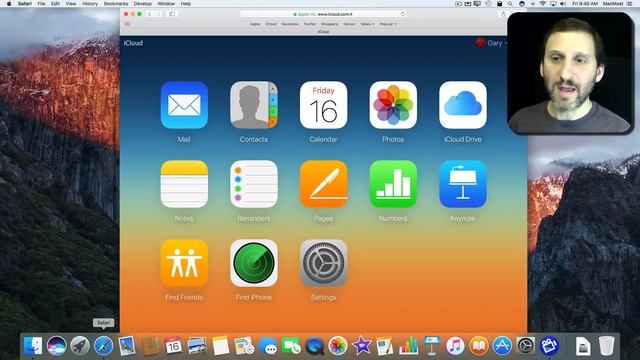The image size is (640, 360).
Task: Open iBooks from the Dock
Action: (x=479, y=346)
